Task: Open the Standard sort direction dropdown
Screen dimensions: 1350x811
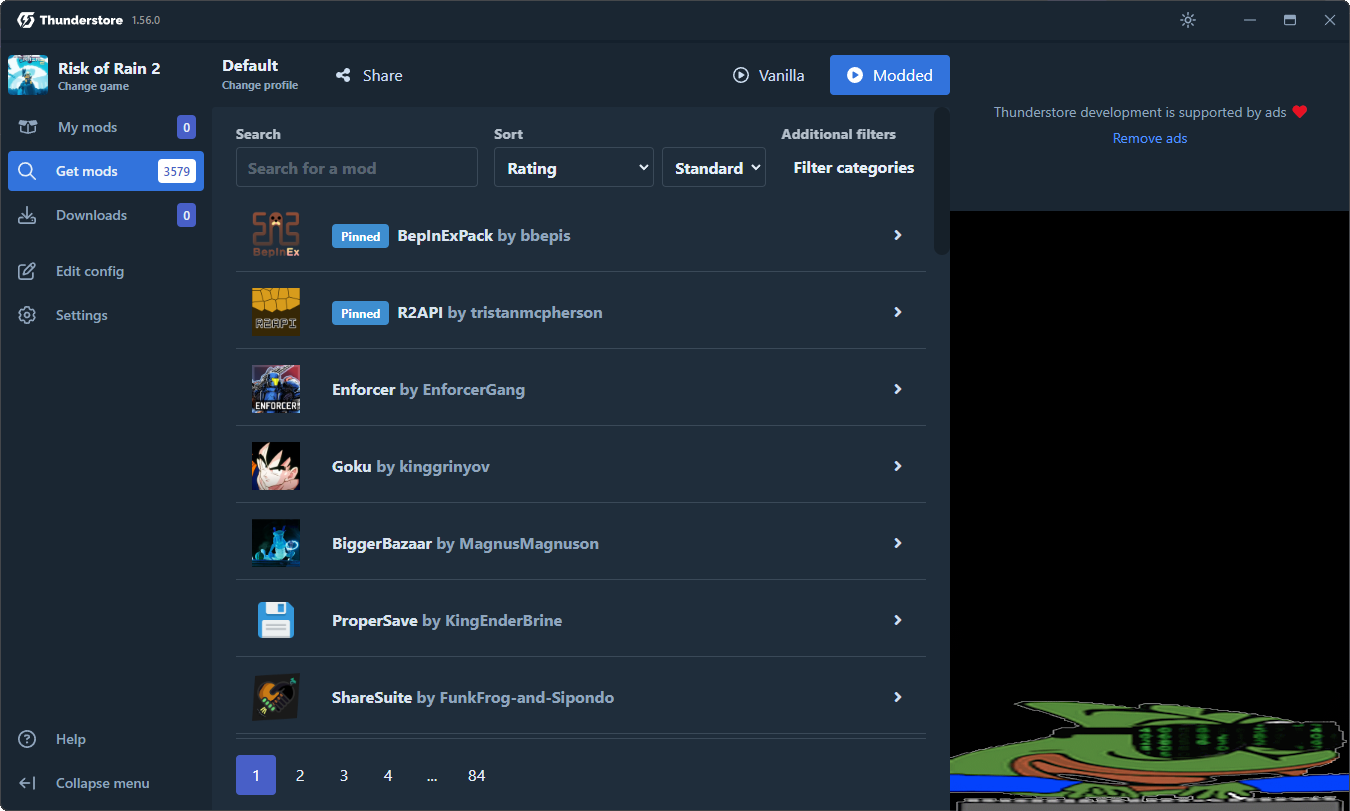Action: 714,168
